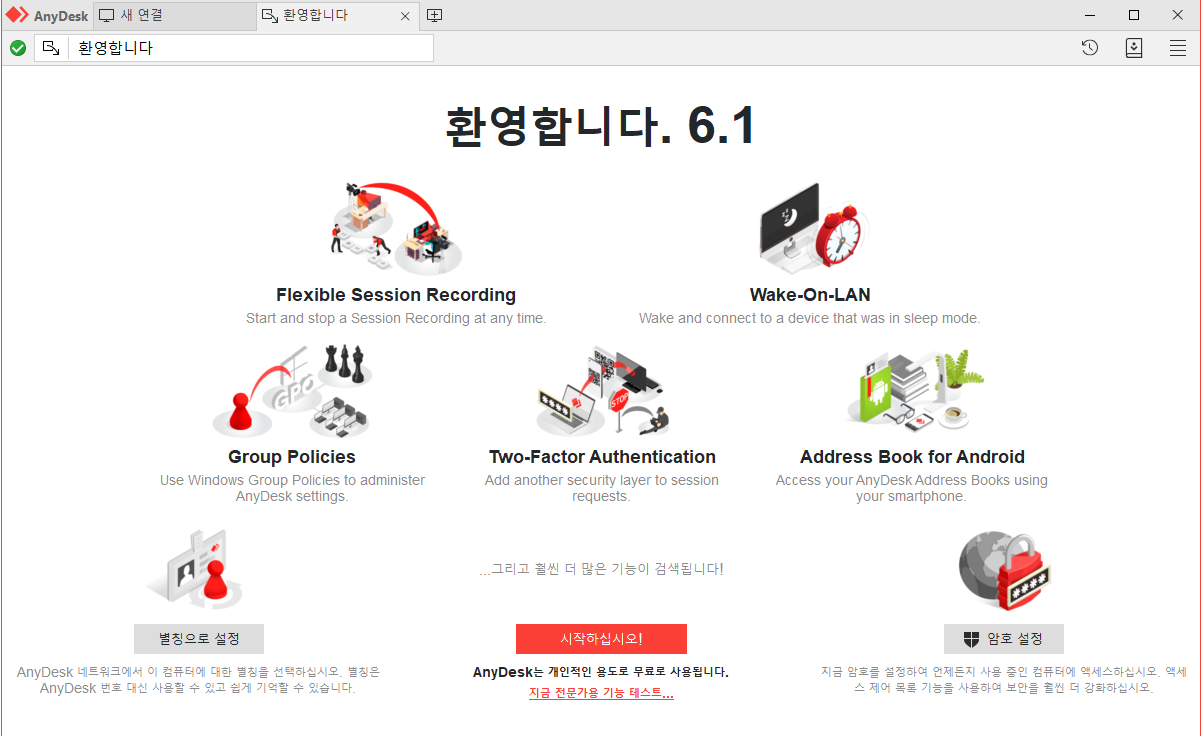Click the AnyDesk logo icon
Image resolution: width=1201 pixels, height=736 pixels.
17,15
